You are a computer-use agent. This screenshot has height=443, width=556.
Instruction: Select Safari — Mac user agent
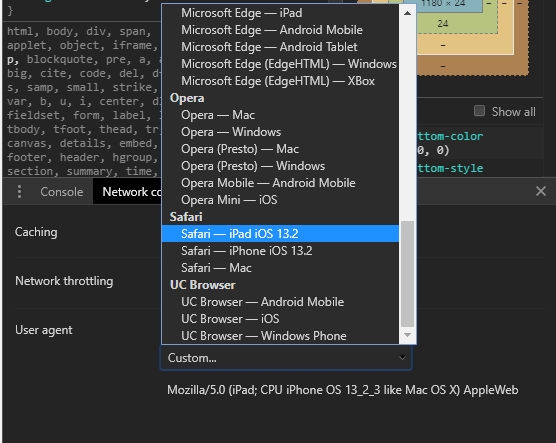pyautogui.click(x=280, y=268)
